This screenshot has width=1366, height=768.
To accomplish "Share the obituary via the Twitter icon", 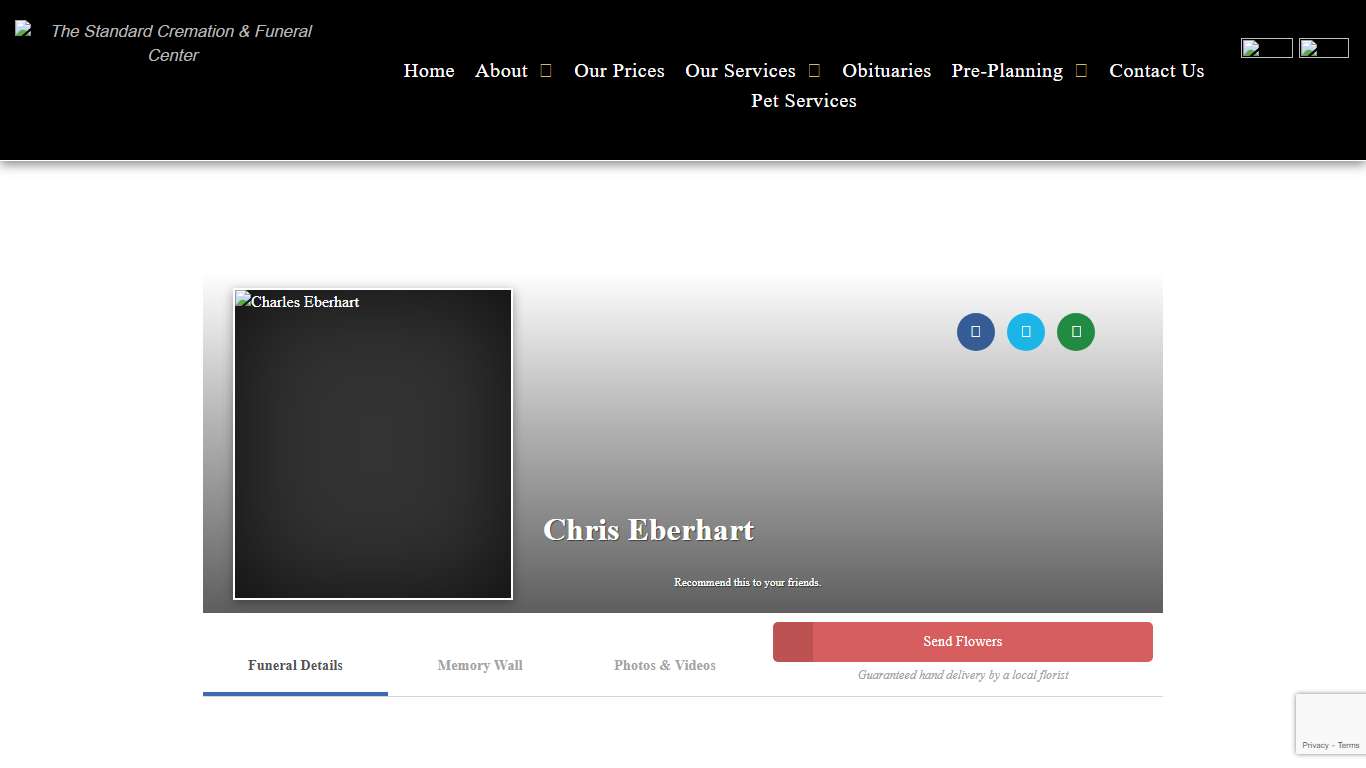I will (x=1026, y=332).
